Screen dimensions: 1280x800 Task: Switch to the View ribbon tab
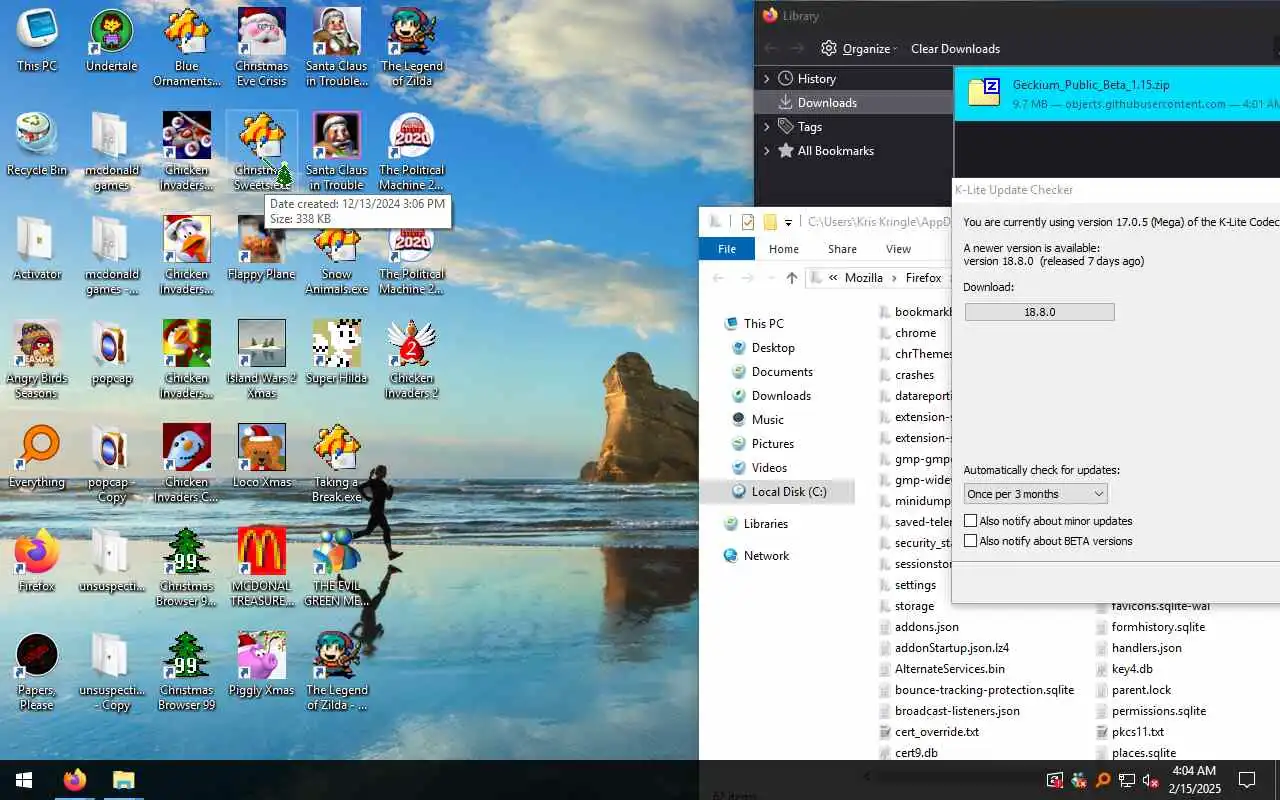(x=898, y=249)
